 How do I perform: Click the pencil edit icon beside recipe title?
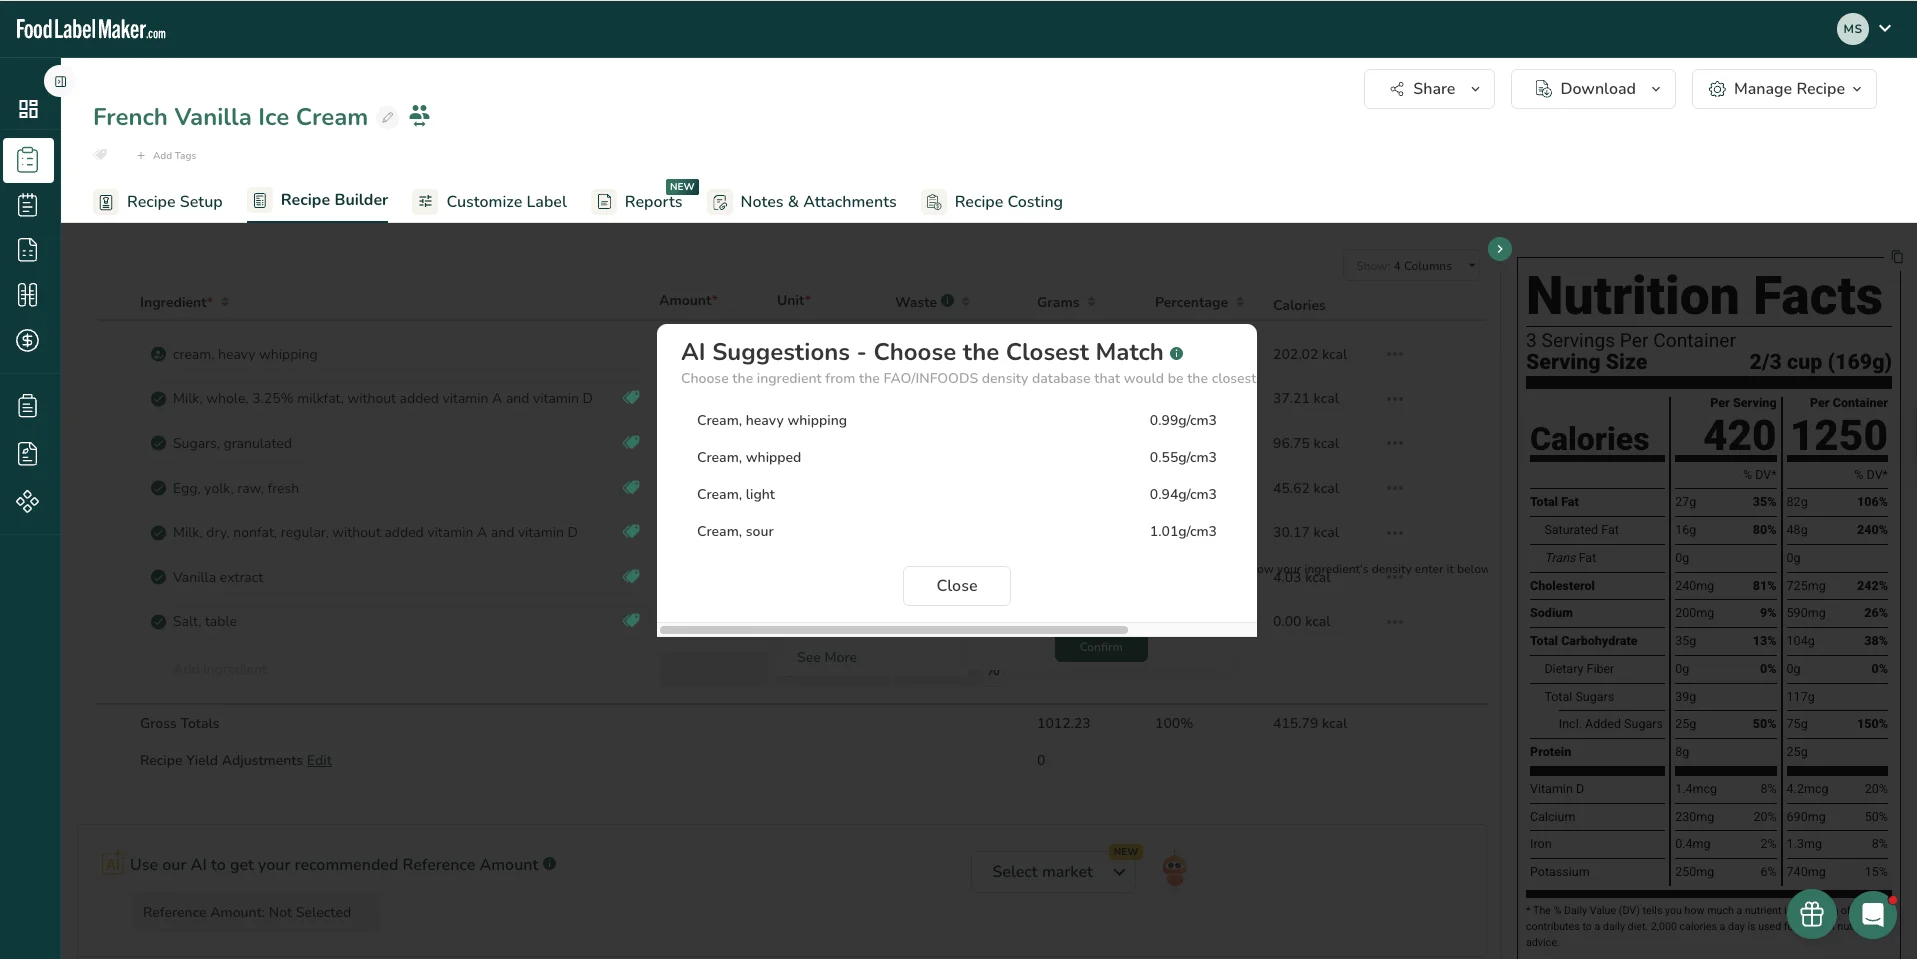pyautogui.click(x=388, y=117)
